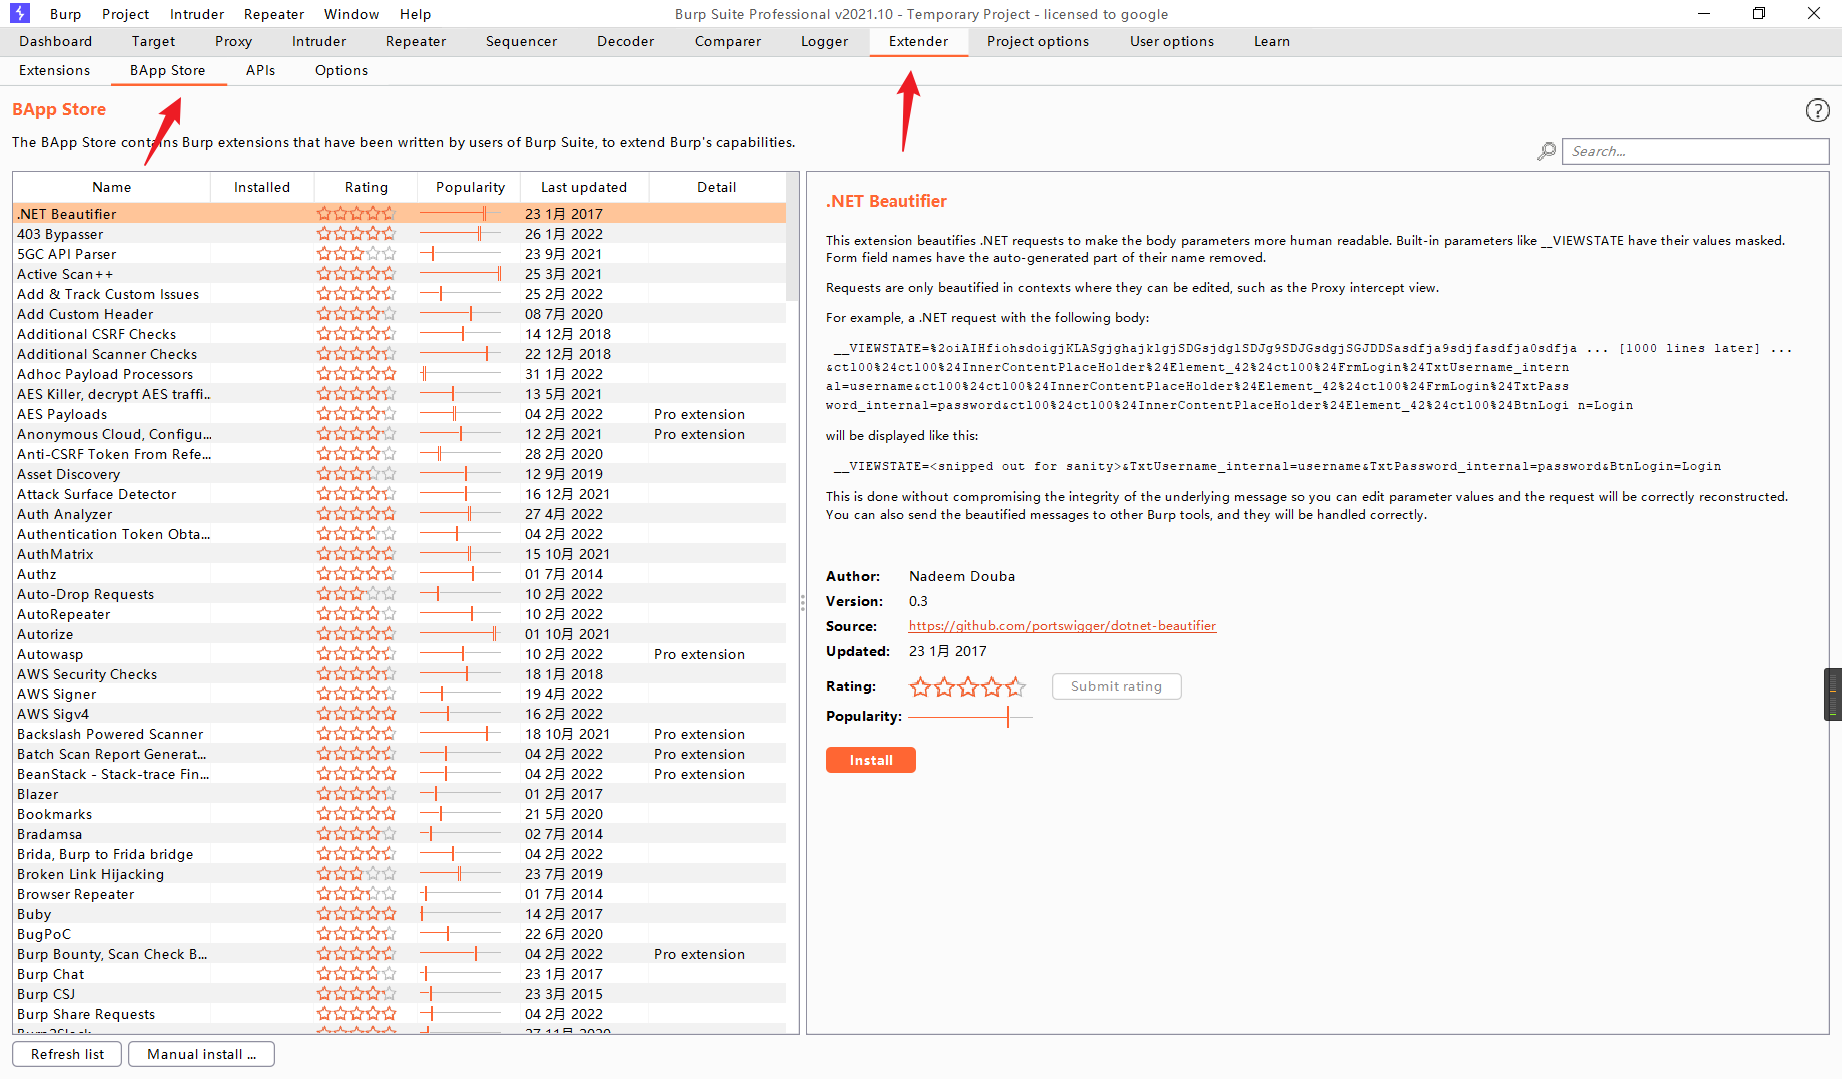1842x1080 pixels.
Task: Install the .NET Beautifier extension
Action: [871, 760]
